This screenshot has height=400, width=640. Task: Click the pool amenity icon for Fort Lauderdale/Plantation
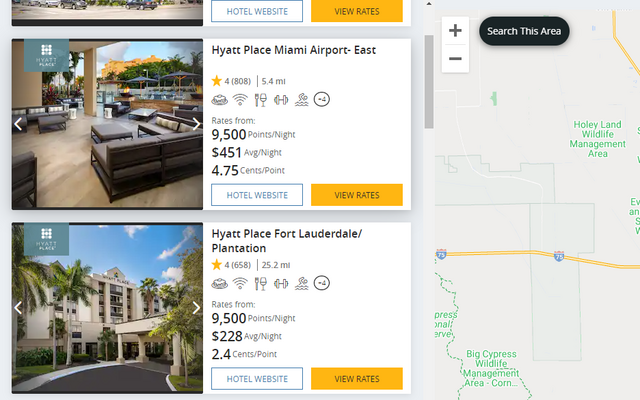coord(301,283)
